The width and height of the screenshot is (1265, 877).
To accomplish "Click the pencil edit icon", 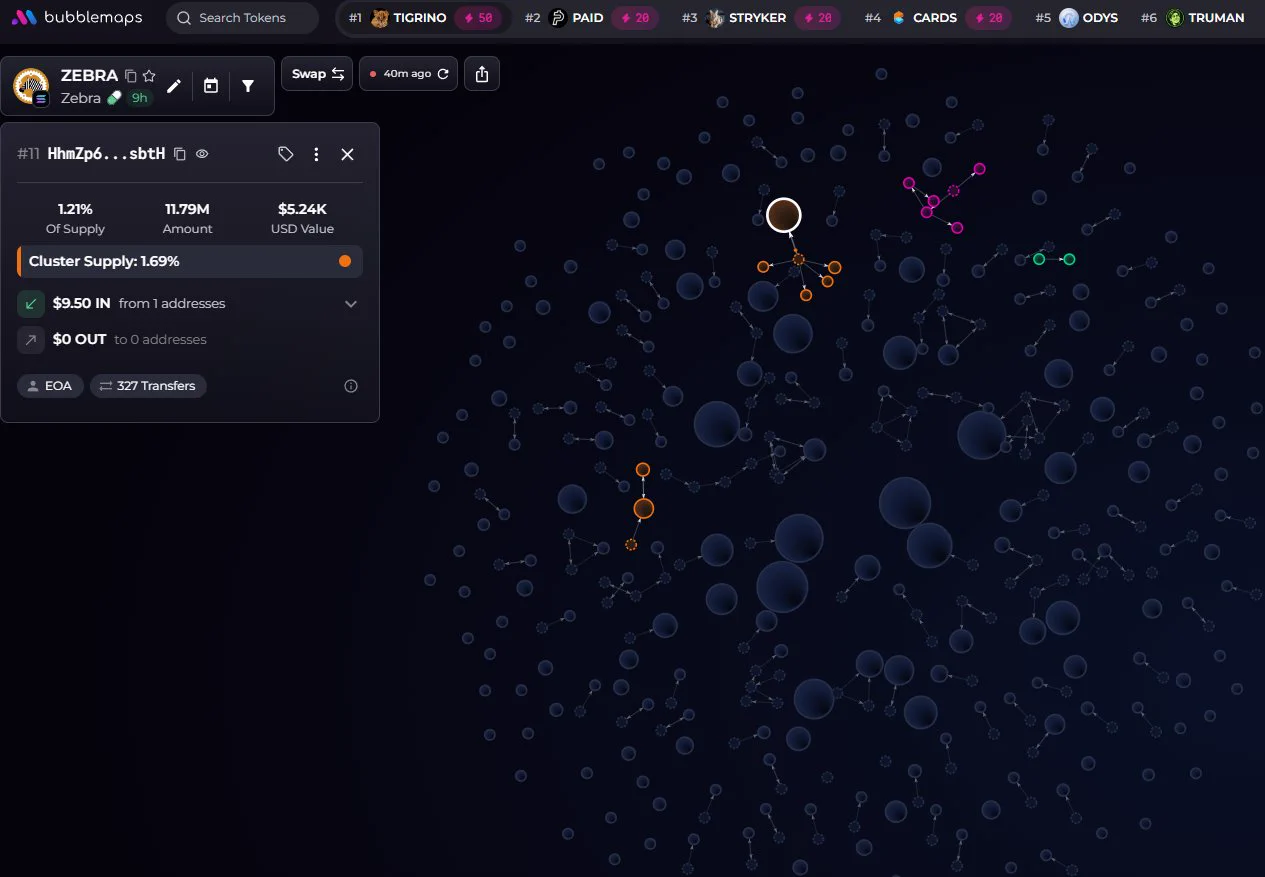I will pos(174,87).
